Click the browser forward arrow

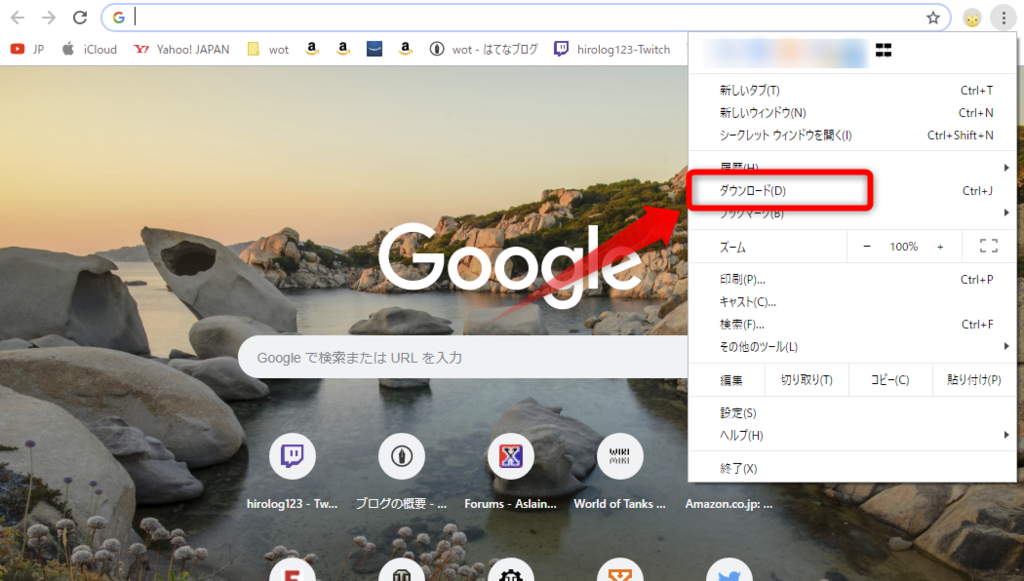click(49, 18)
